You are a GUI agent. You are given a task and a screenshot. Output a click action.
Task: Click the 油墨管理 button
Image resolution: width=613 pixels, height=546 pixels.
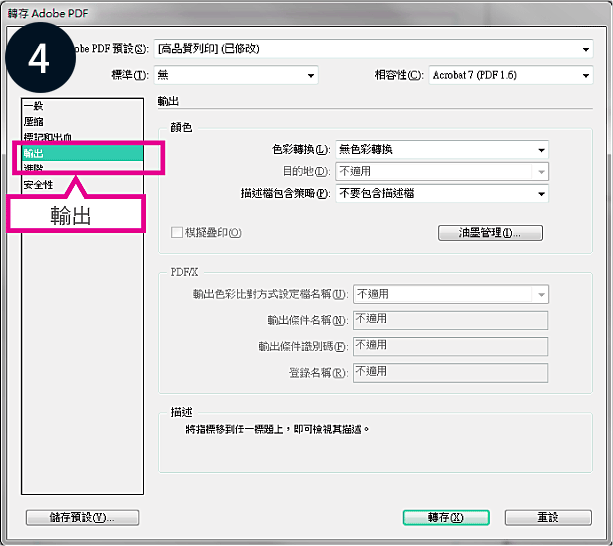(490, 233)
